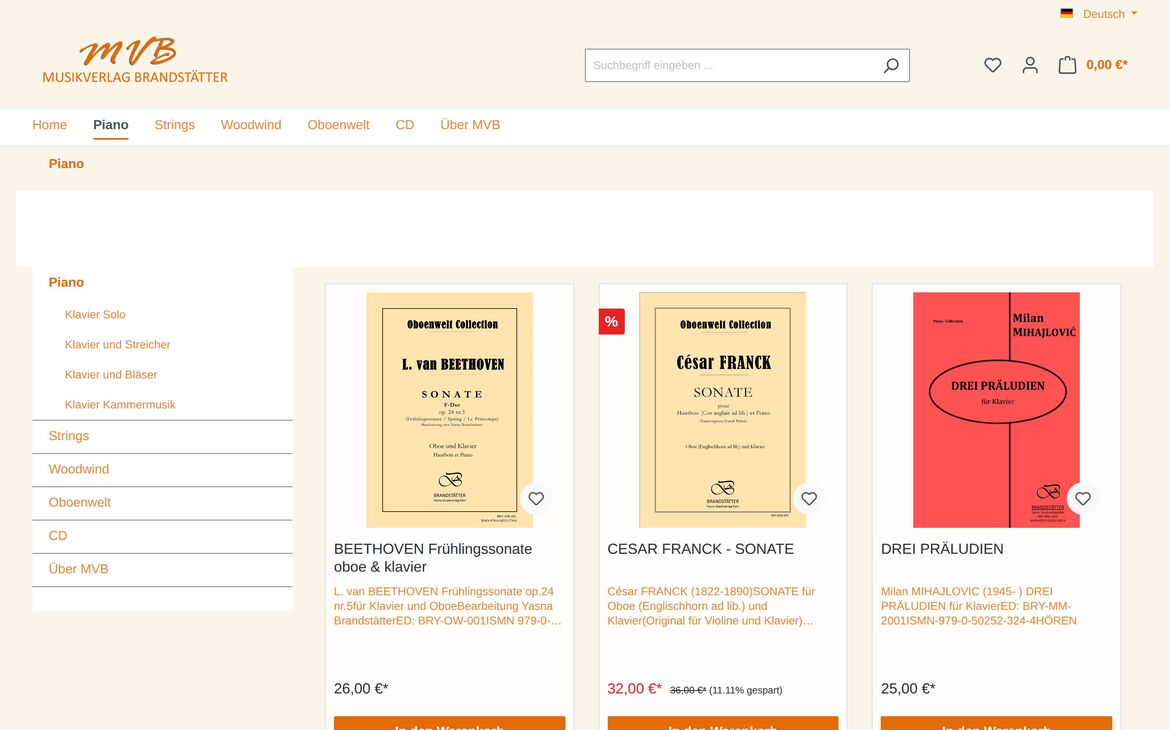The height and width of the screenshot is (730, 1170).
Task: Add Beethoven Frühlingssonate to cart
Action: [449, 723]
